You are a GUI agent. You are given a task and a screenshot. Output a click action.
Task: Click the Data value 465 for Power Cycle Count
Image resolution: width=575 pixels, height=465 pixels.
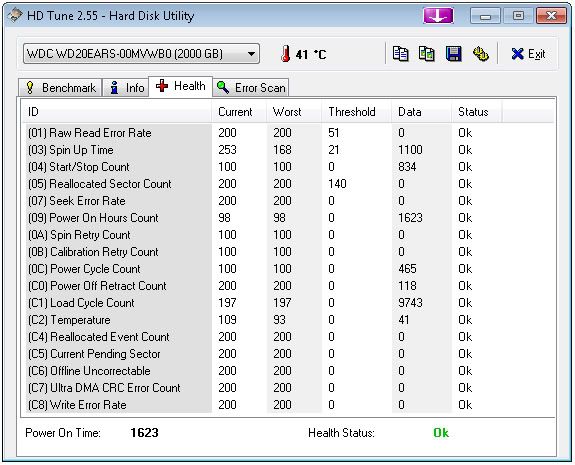point(407,269)
